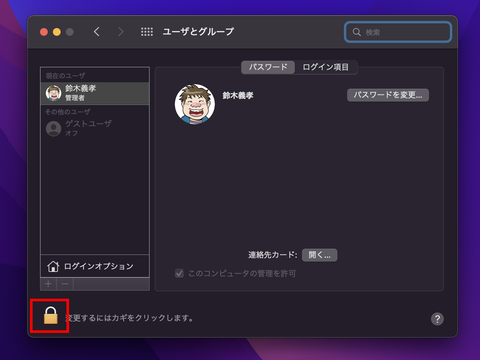Toggle このコンピュータの管理を許可 checkbox
The height and width of the screenshot is (360, 480).
click(179, 273)
